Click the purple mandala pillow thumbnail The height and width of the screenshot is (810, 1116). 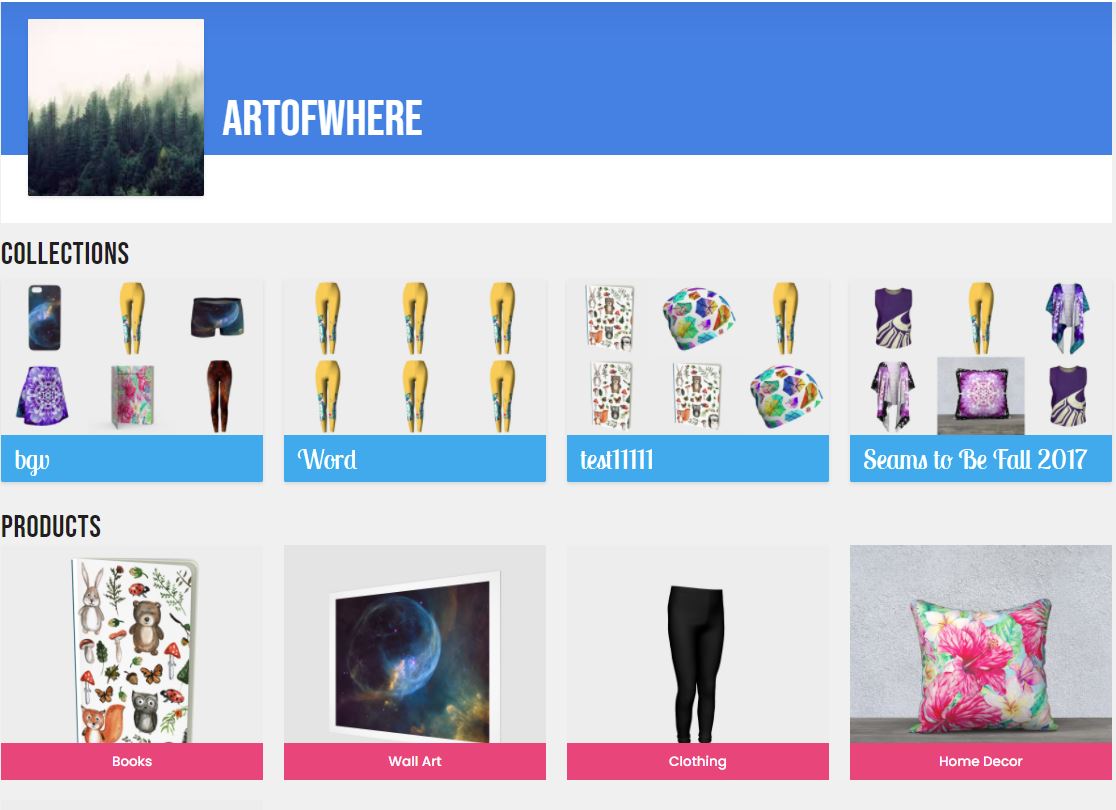[981, 396]
